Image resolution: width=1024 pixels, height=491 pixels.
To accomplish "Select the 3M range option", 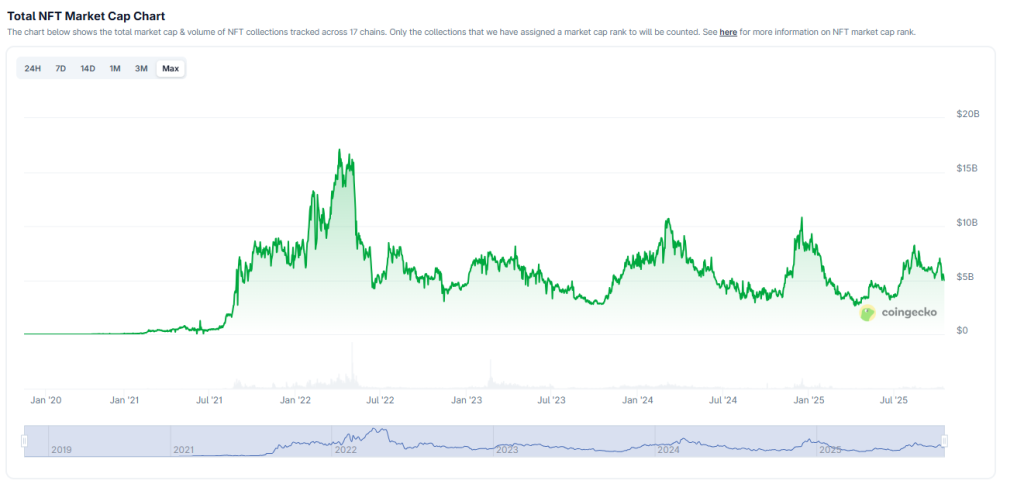I will 141,68.
